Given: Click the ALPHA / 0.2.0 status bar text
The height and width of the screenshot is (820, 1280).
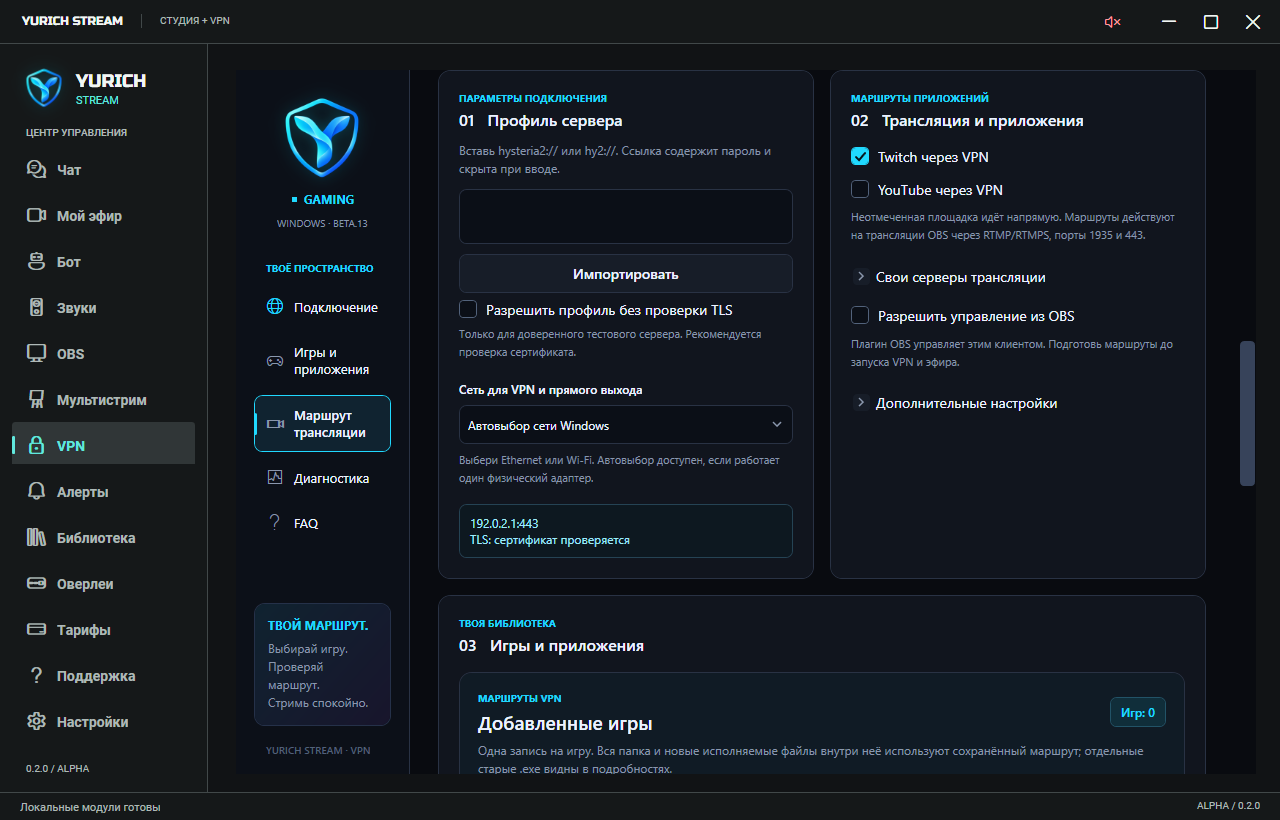Looking at the screenshot, I should click(1228, 806).
